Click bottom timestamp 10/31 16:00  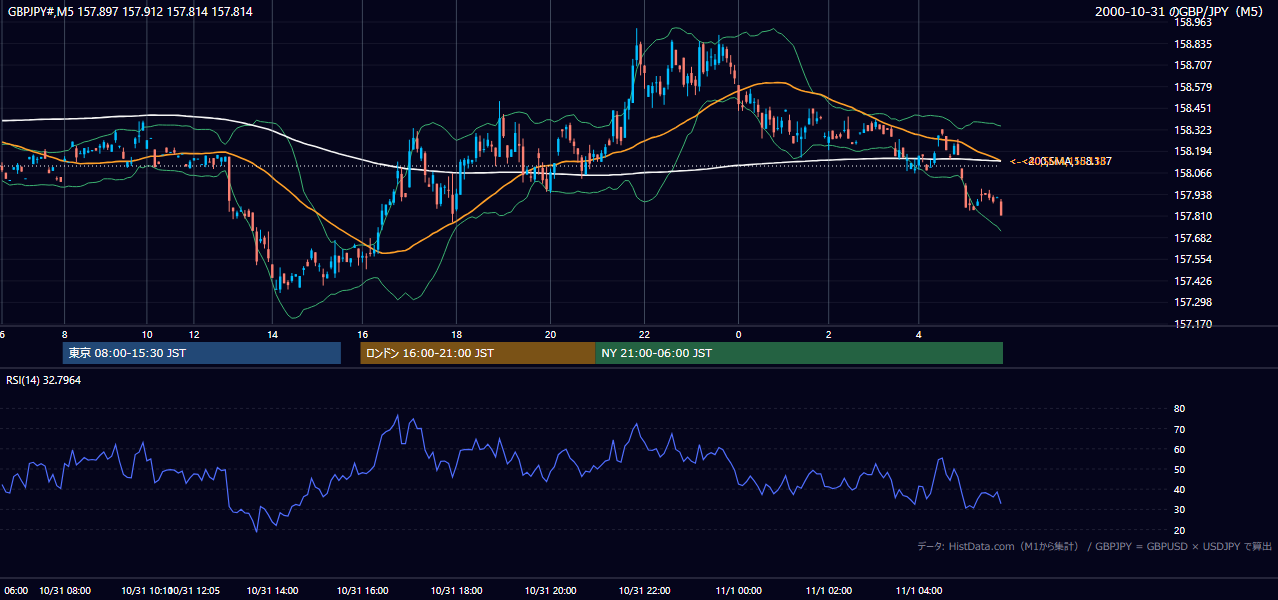(362, 591)
